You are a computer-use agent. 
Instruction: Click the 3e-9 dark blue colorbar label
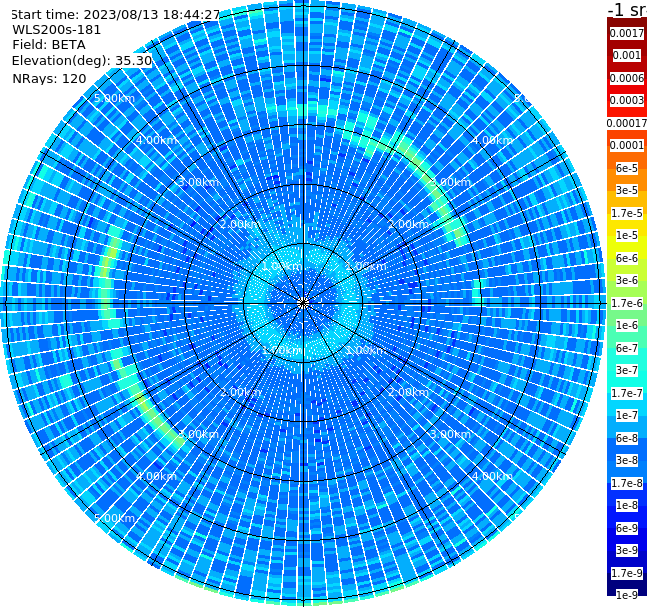point(626,550)
